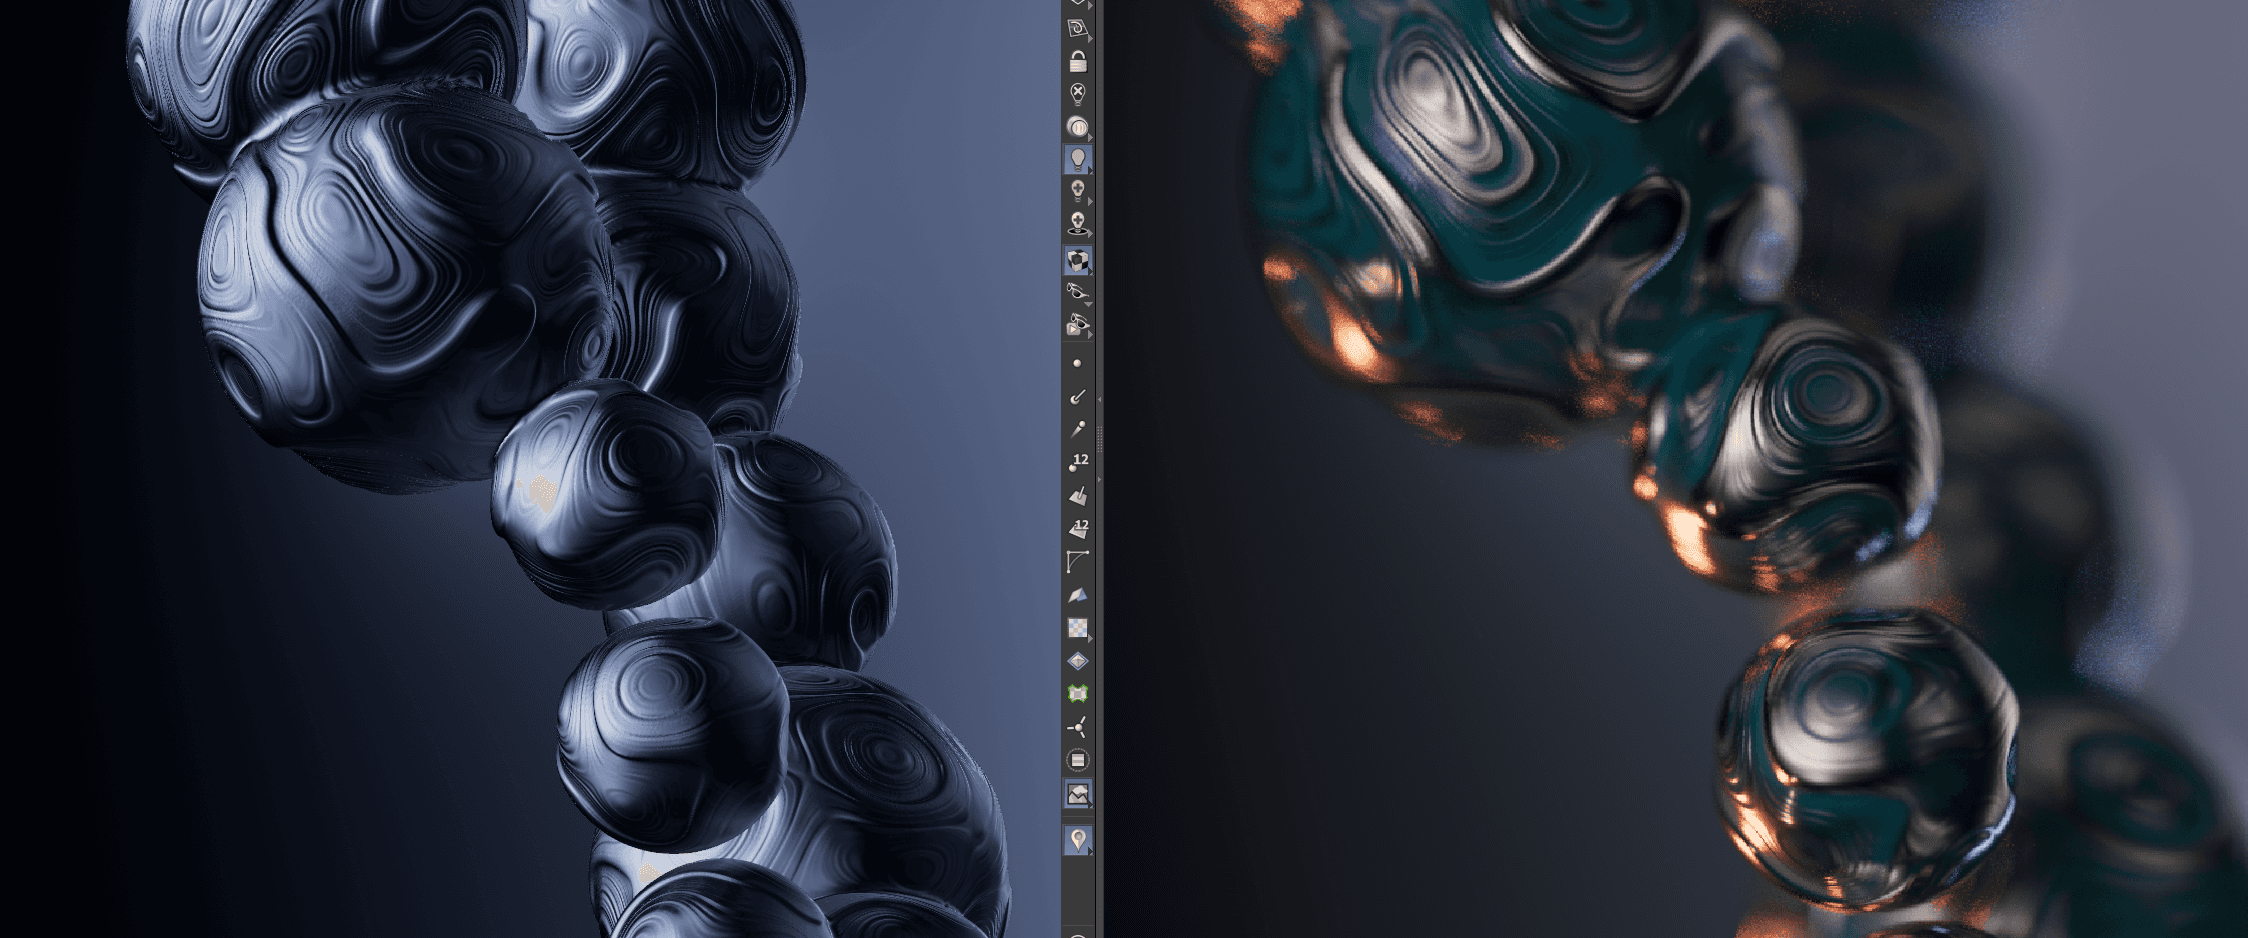The height and width of the screenshot is (938, 2248).
Task: Select high quality lighting with shadows icon
Action: click(x=1077, y=223)
